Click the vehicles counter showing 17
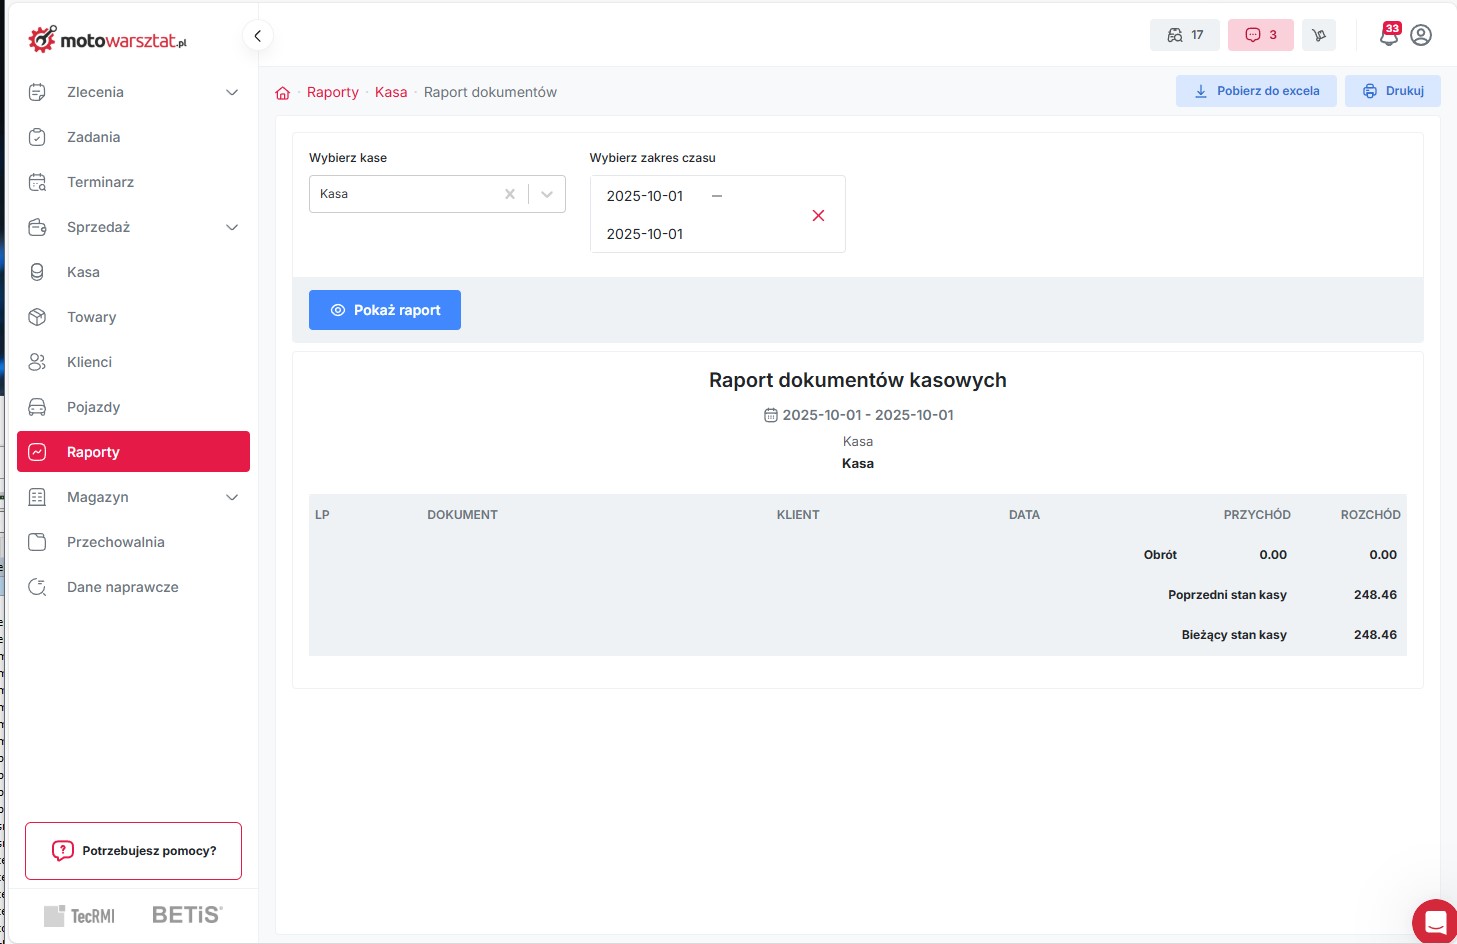Viewport: 1457px width, 944px height. [1184, 35]
